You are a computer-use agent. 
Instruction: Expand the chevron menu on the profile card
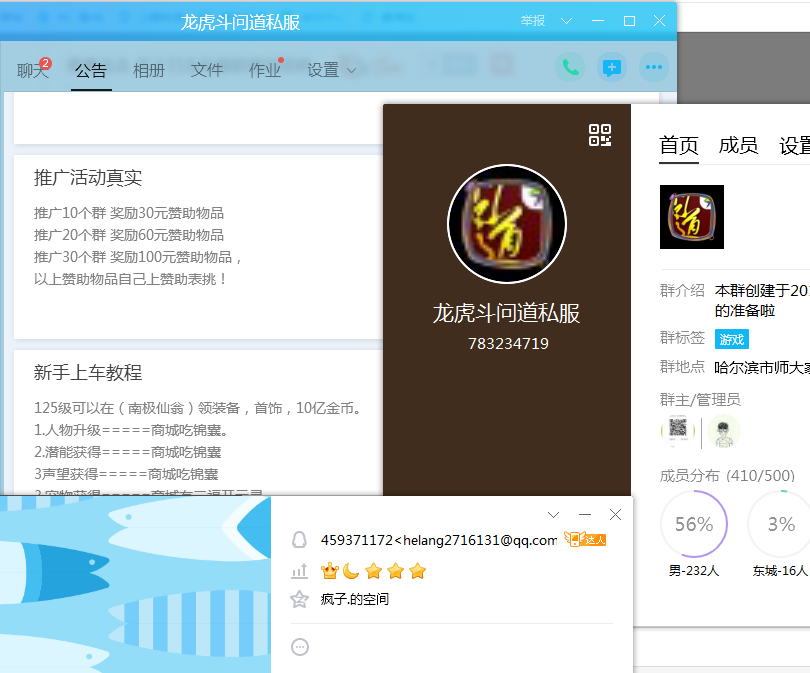pos(554,515)
